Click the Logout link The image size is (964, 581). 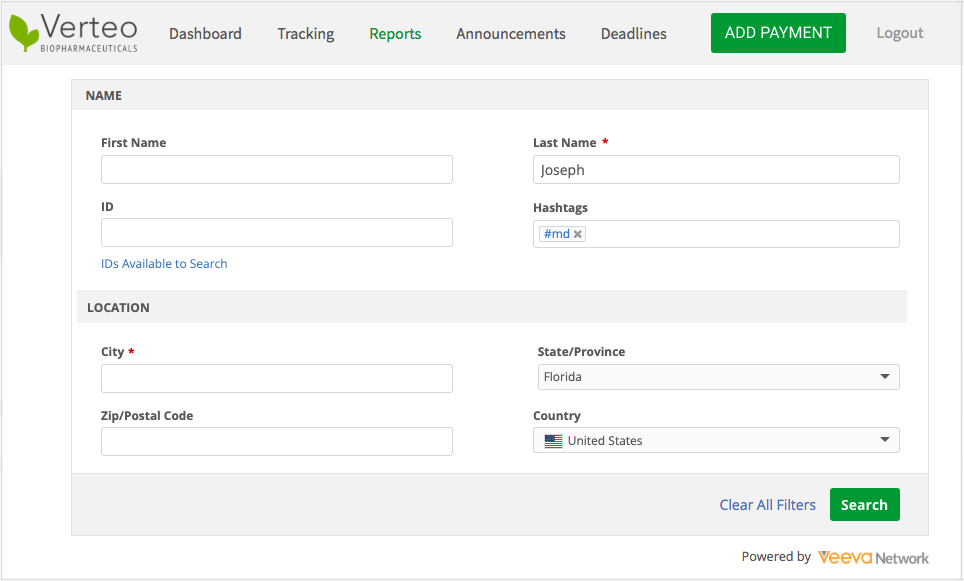(899, 33)
